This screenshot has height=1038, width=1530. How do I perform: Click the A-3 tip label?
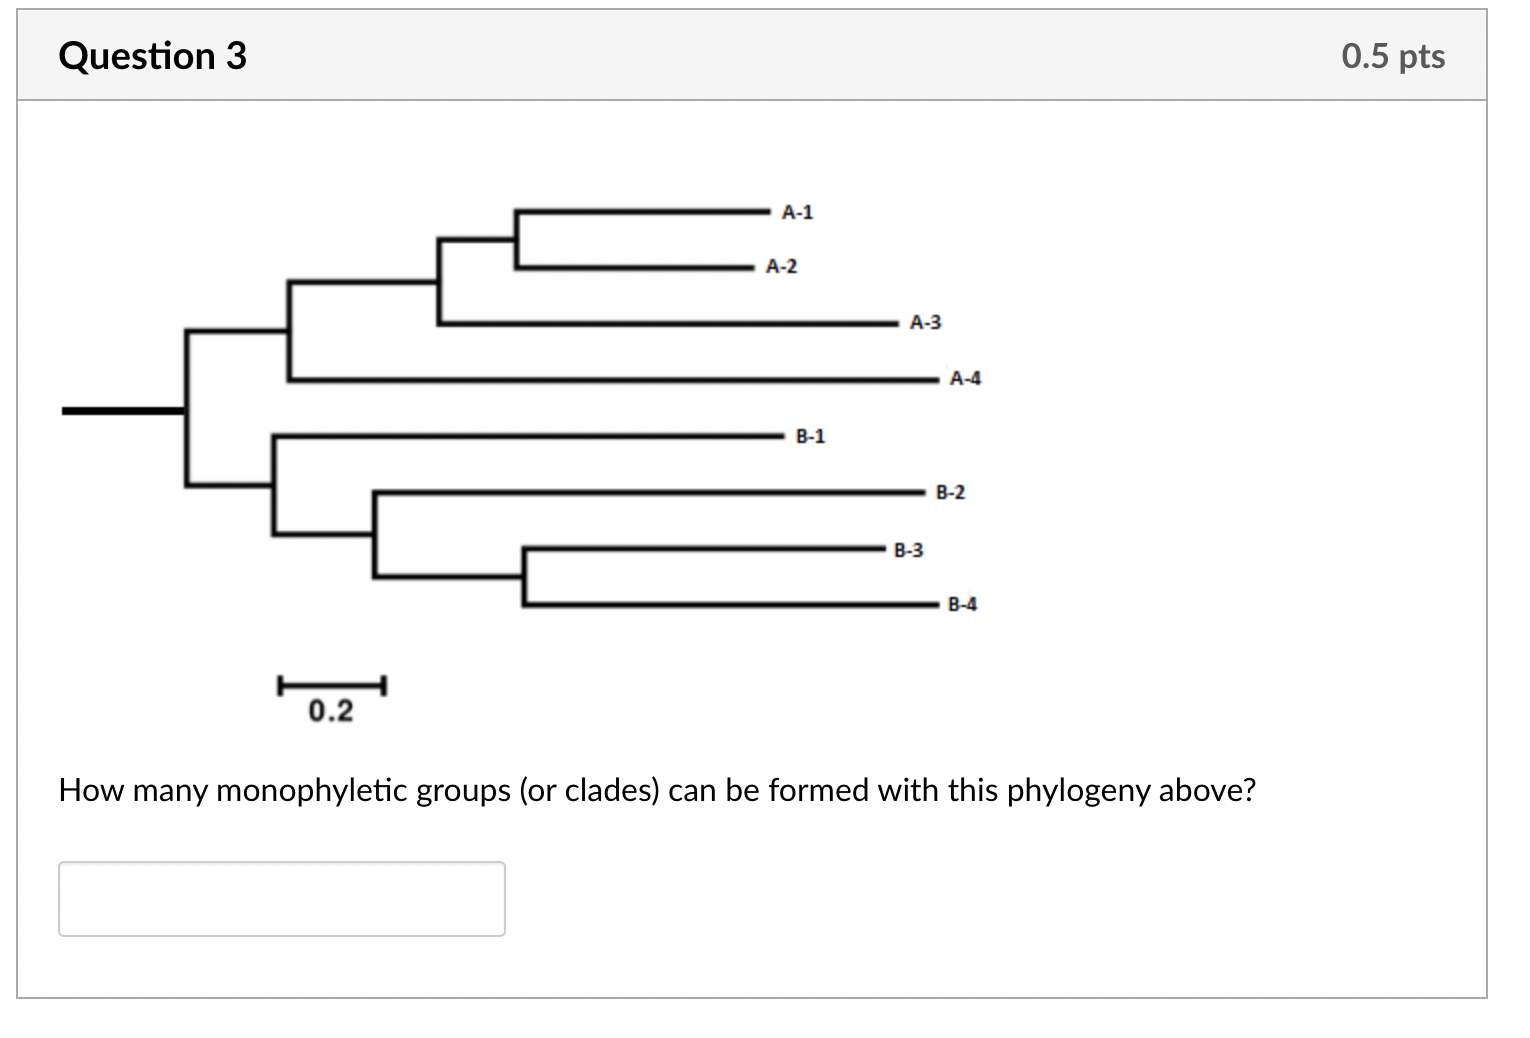925,322
